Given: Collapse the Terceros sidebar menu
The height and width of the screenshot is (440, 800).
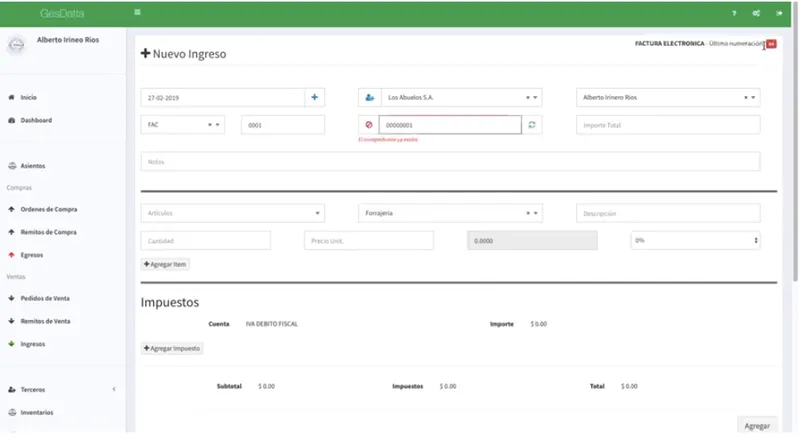Looking at the screenshot, I should (114, 389).
